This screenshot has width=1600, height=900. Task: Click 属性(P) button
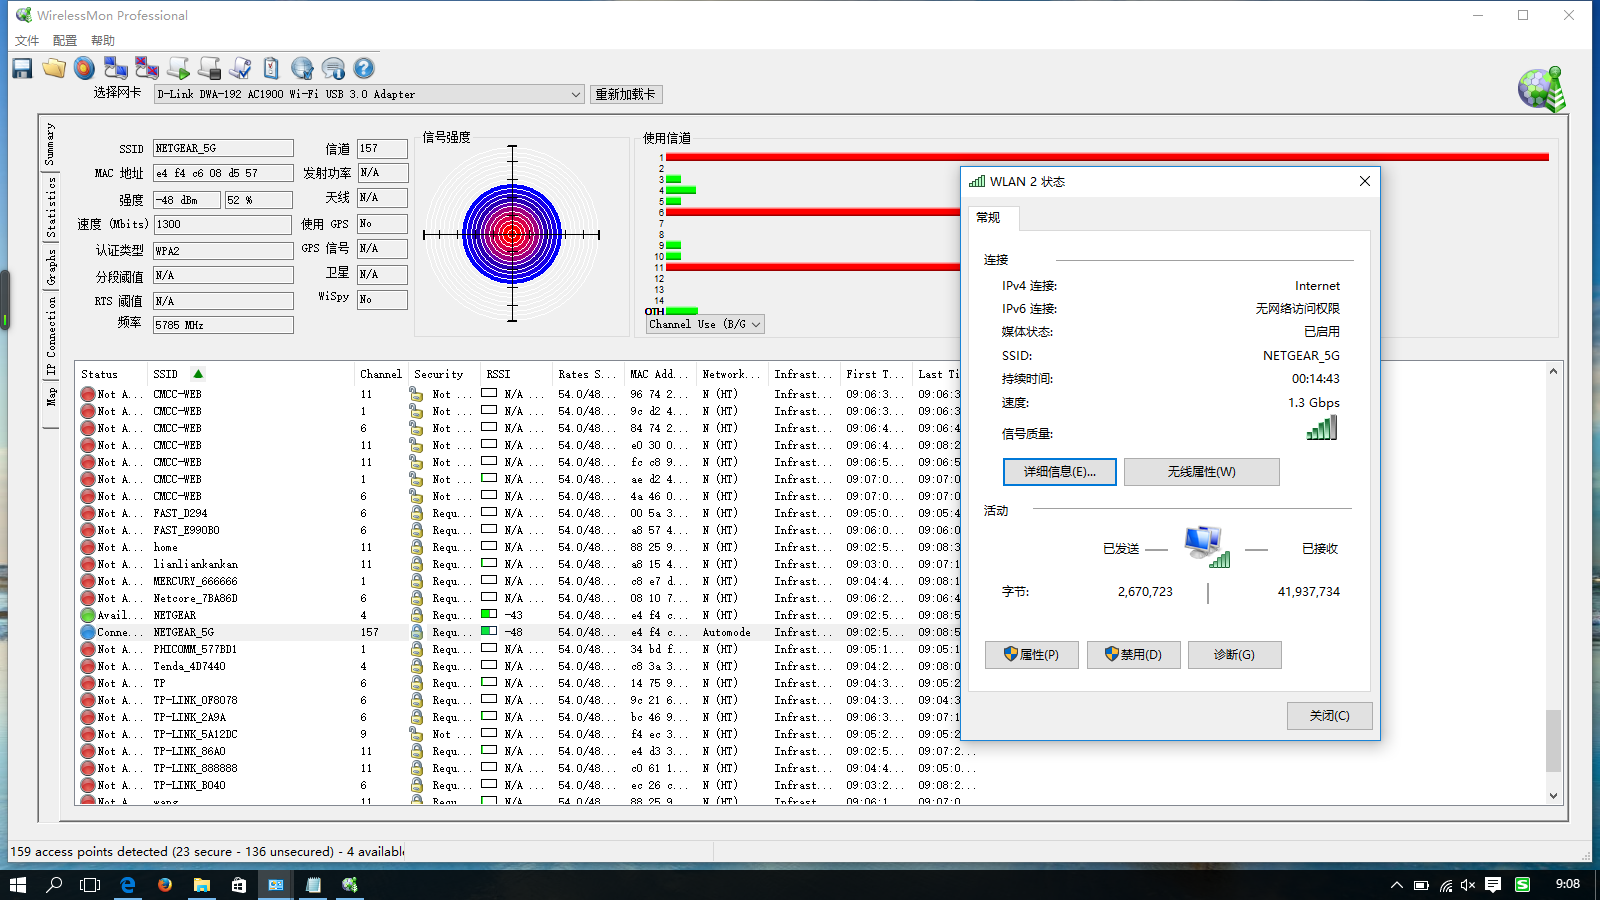coord(1032,655)
